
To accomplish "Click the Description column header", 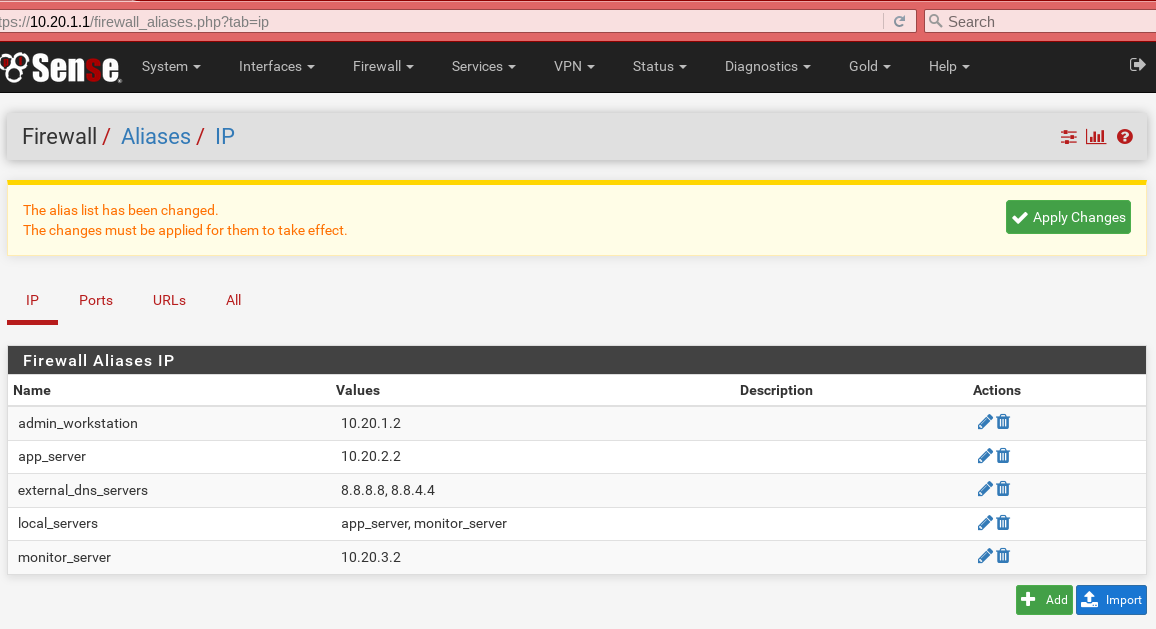I will coord(776,390).
